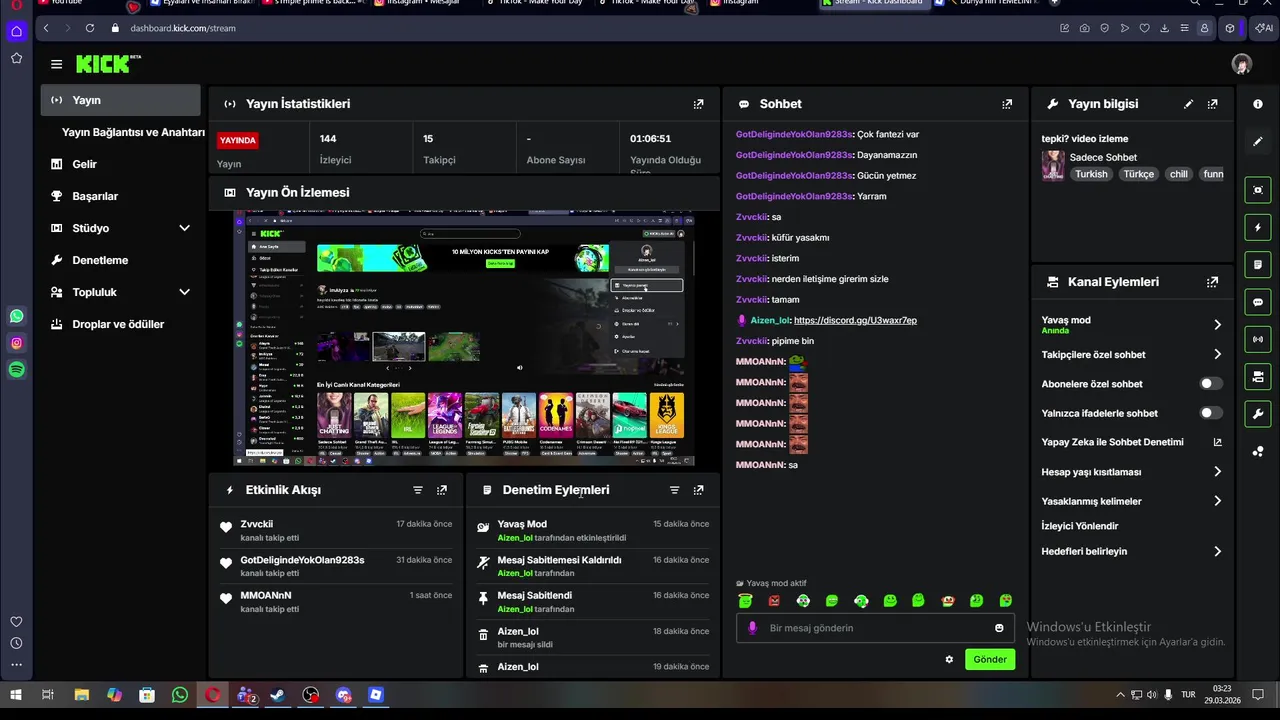Open Zvvckii in Etkinlik Akışı

[257, 524]
